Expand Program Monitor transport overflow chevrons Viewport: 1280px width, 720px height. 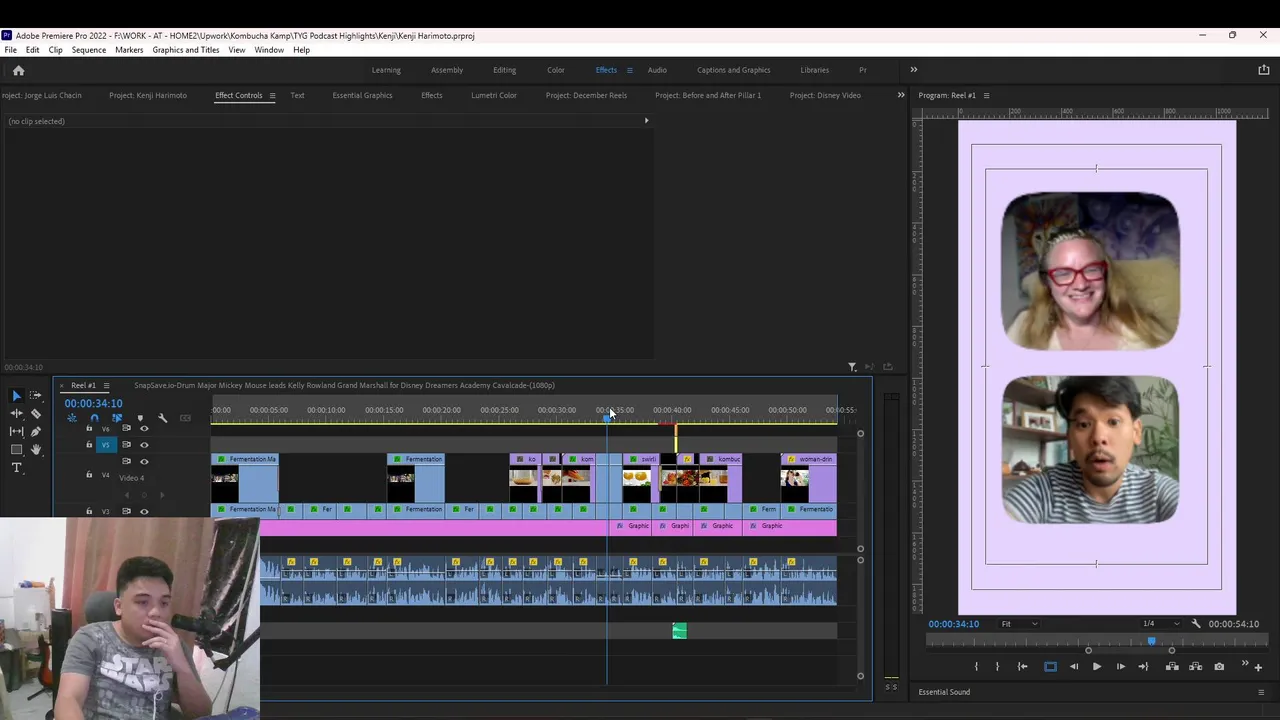[x=1244, y=663]
